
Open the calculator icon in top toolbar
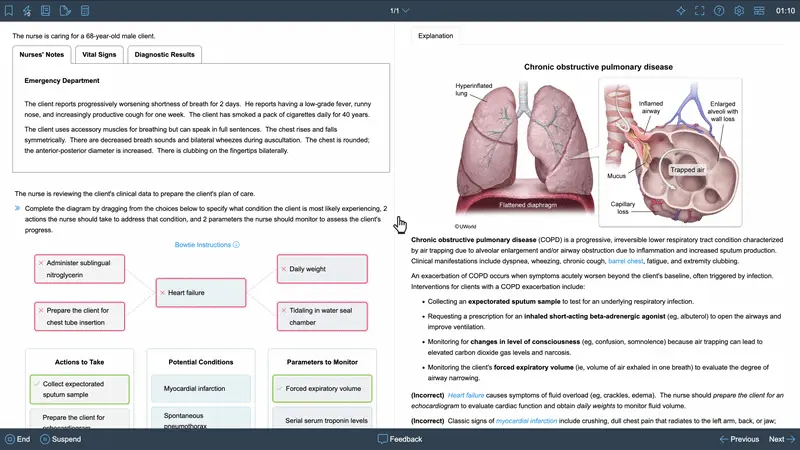pyautogui.click(x=85, y=10)
